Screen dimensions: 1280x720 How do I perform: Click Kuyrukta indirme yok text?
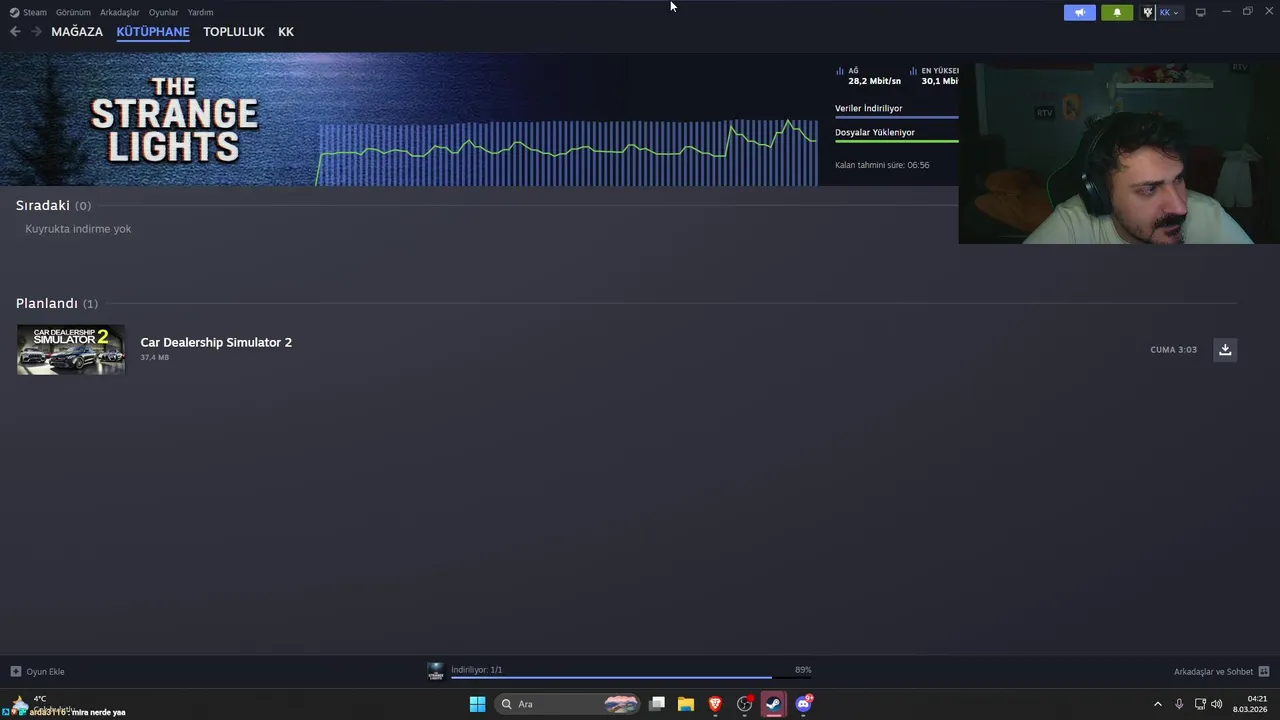click(78, 229)
